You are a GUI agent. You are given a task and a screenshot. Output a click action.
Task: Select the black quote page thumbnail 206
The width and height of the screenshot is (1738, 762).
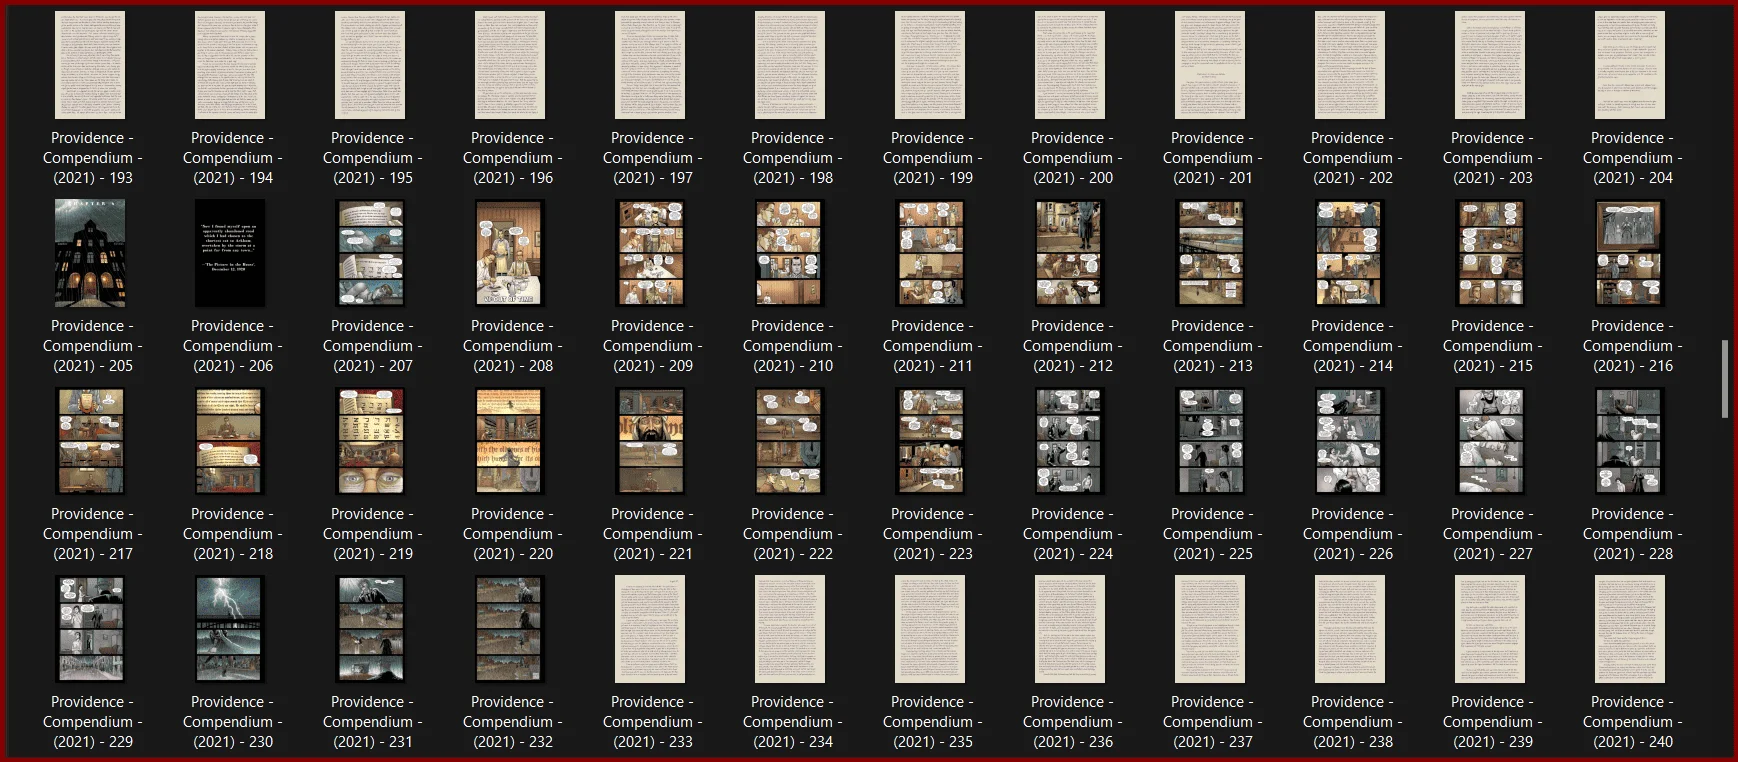[x=230, y=253]
